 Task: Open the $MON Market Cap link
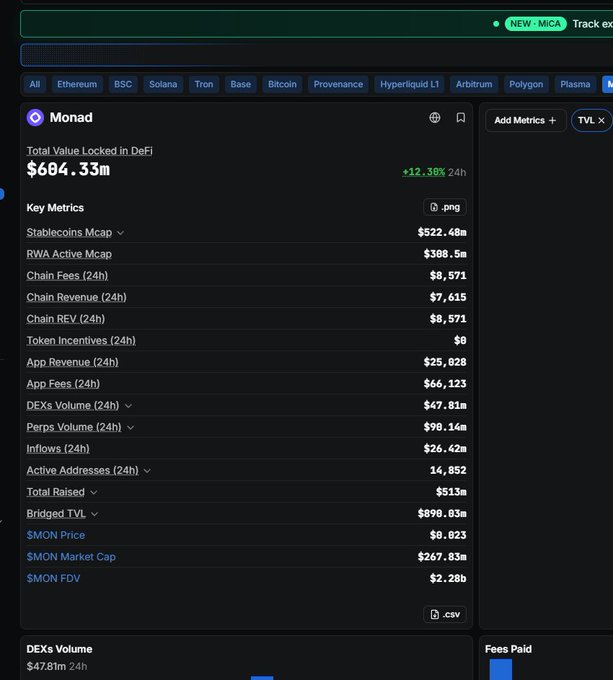(x=71, y=557)
